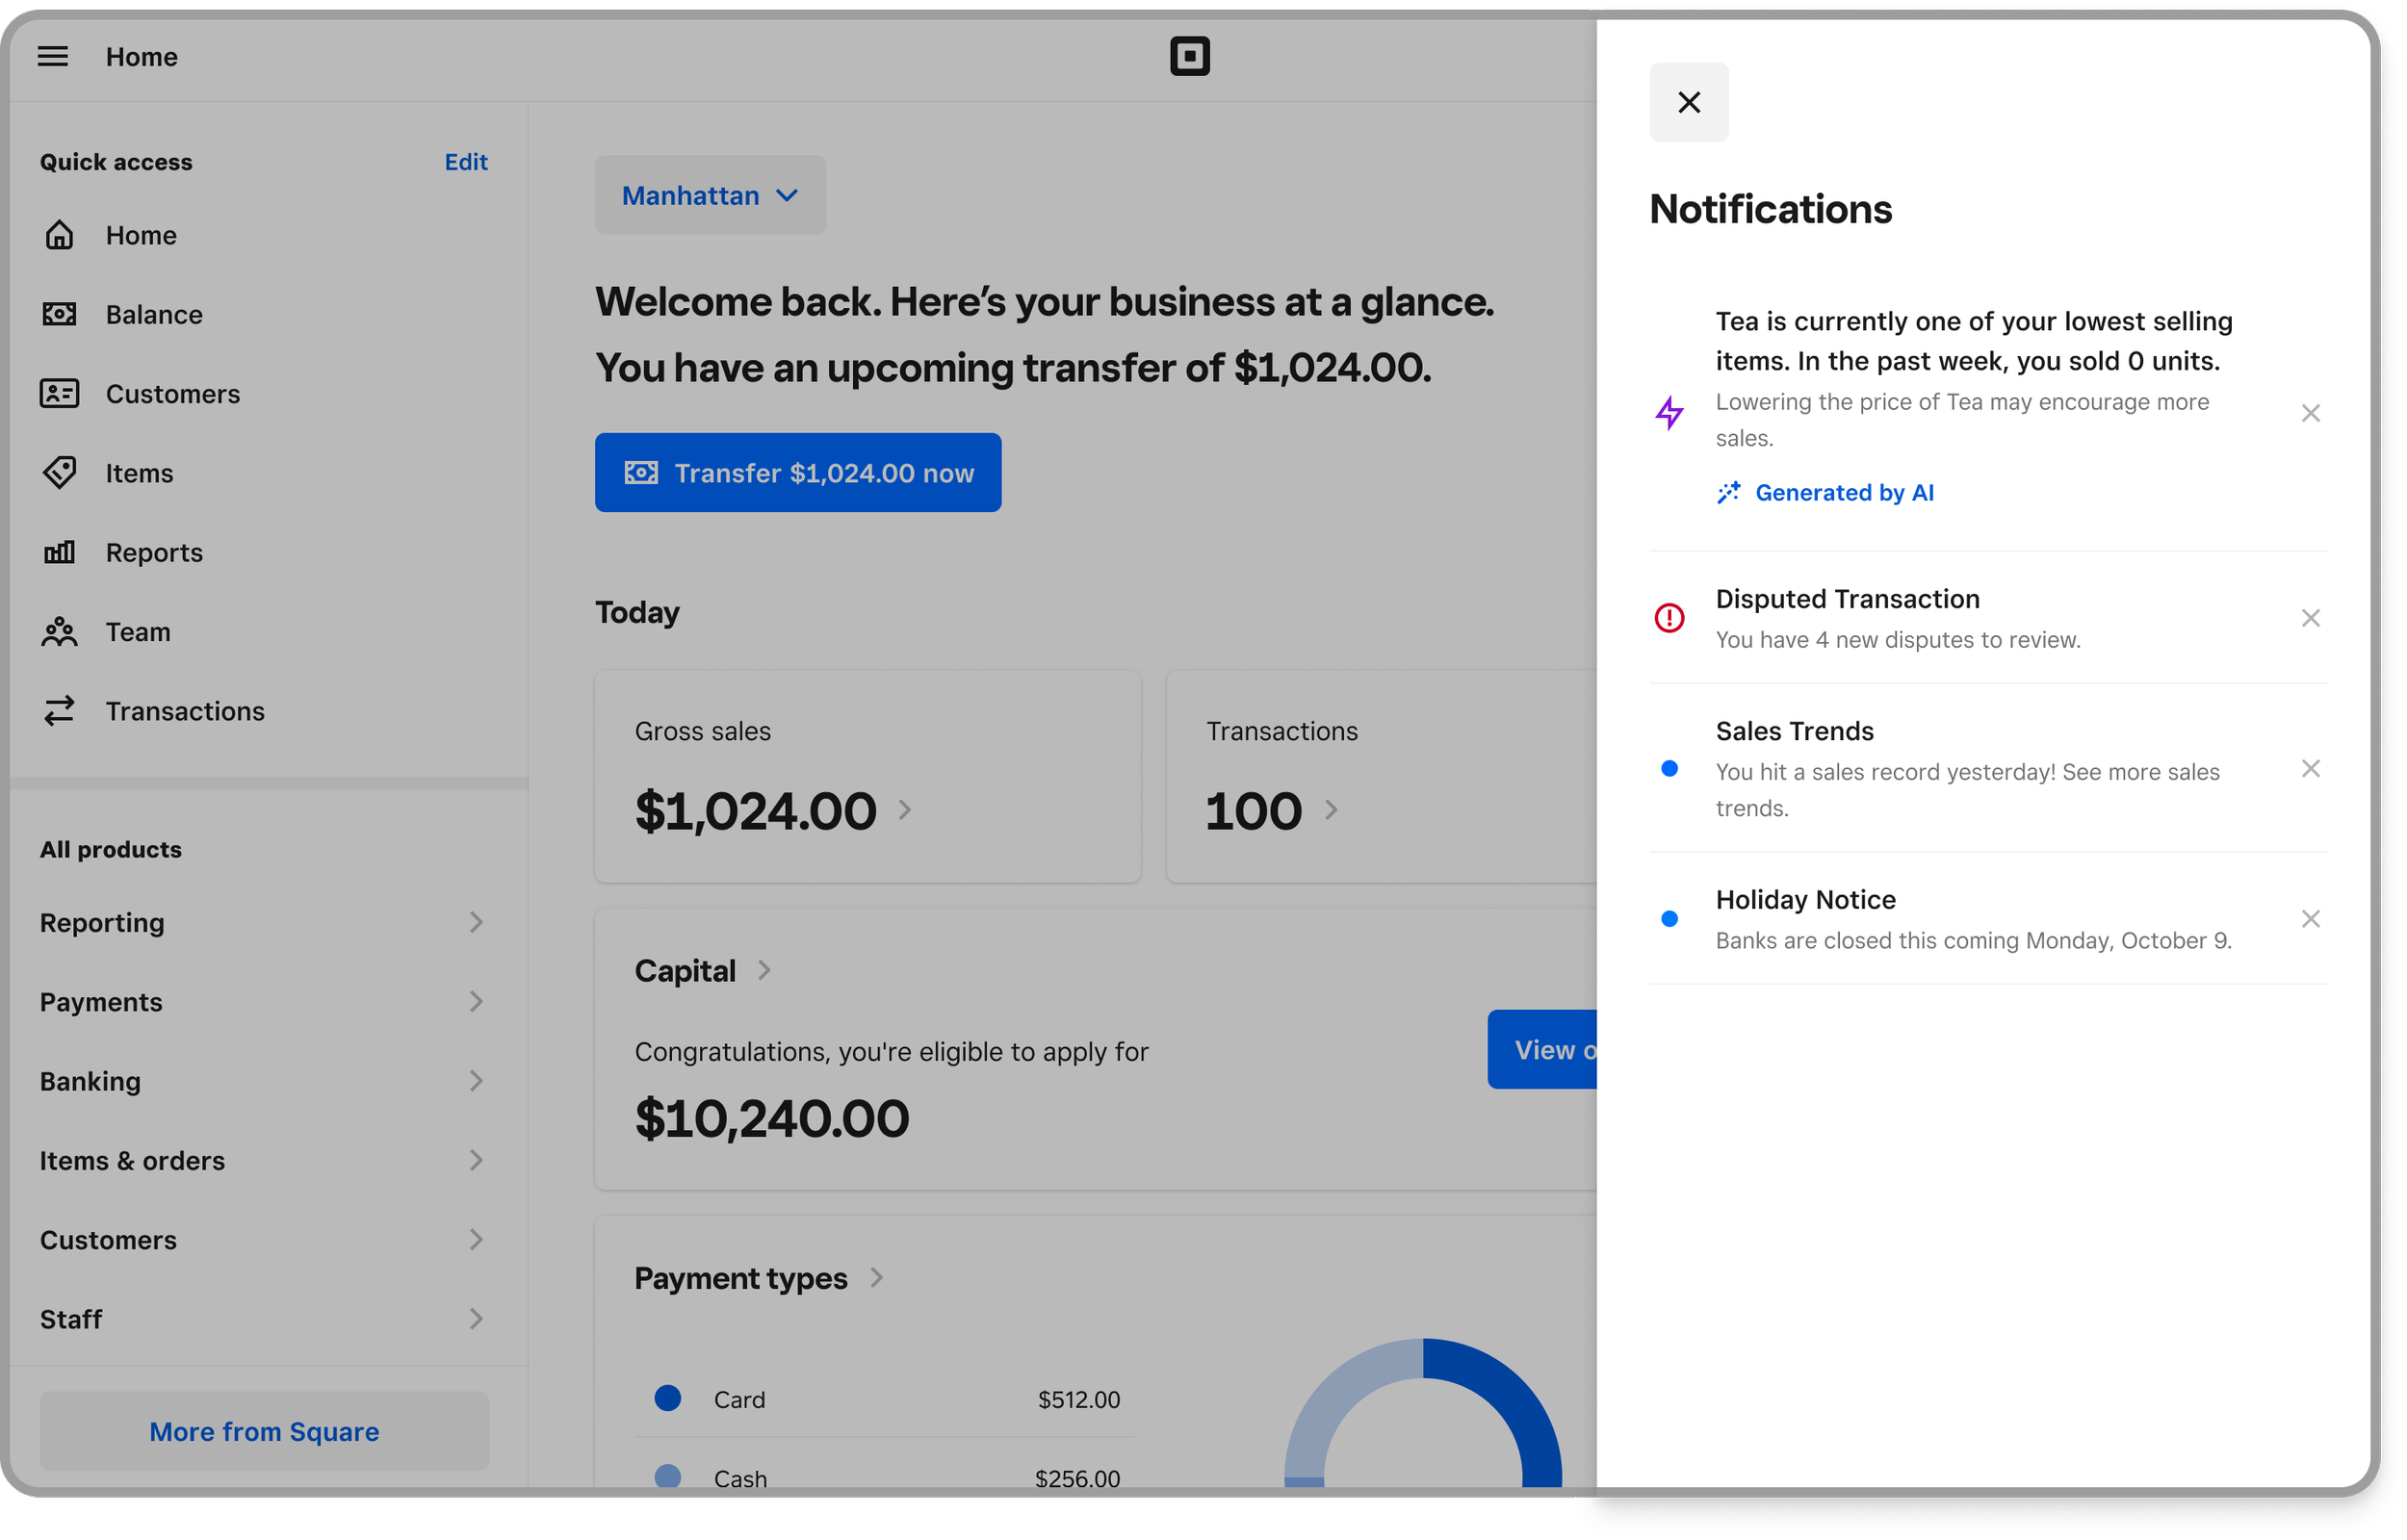This screenshot has width=2407, height=1540.
Task: Go to Reports in quick access
Action: pyautogui.click(x=153, y=553)
